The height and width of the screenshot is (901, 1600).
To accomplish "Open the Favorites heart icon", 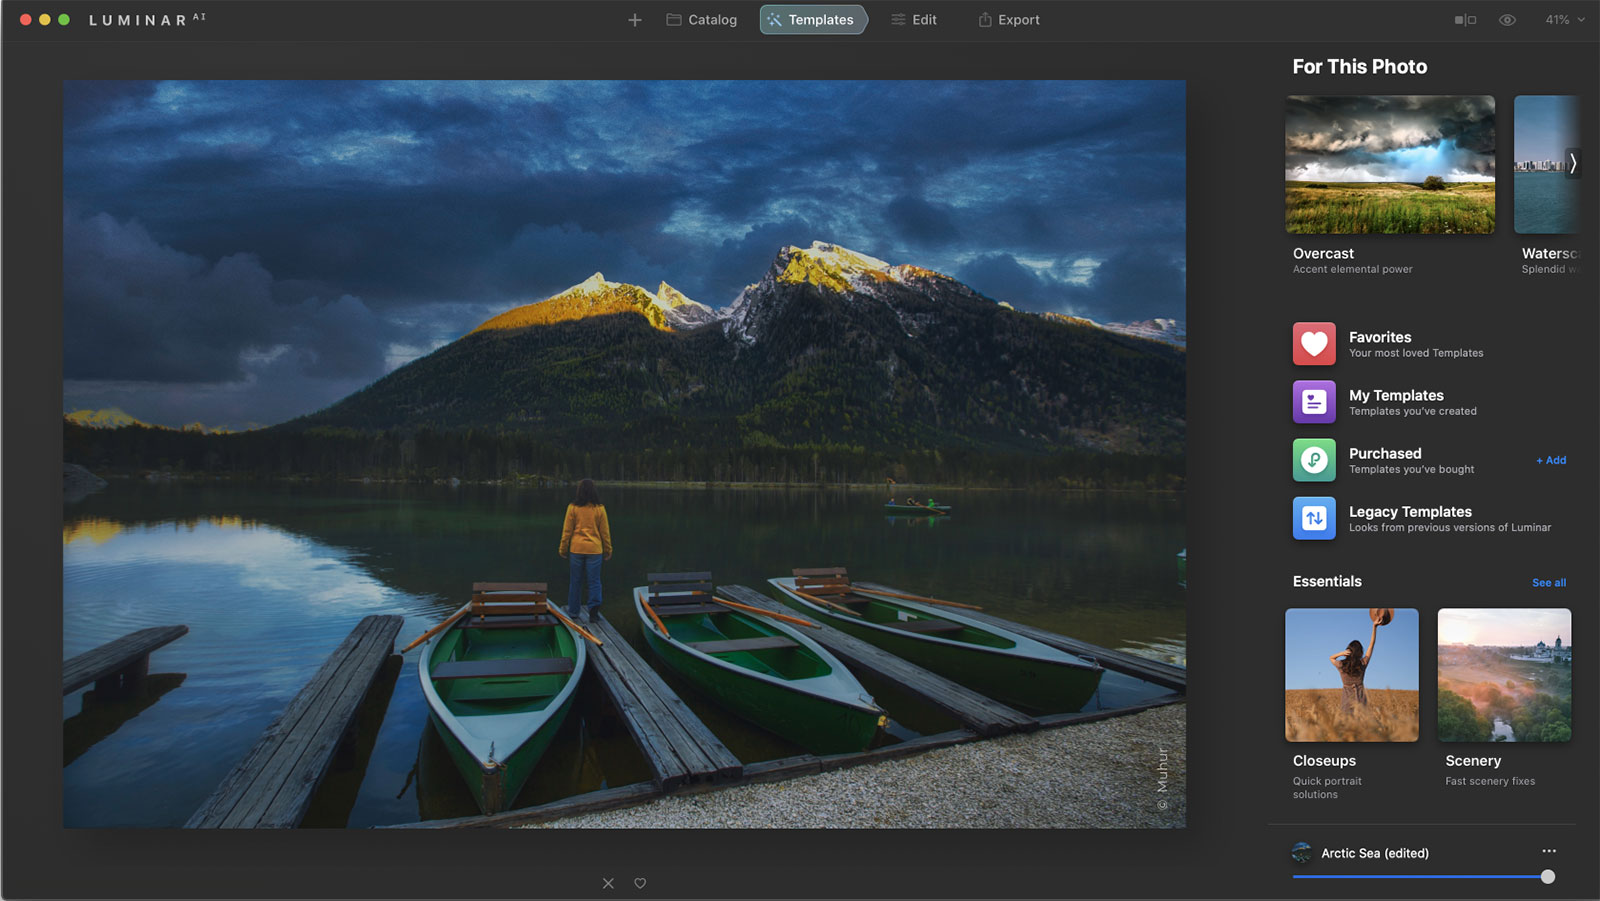I will point(1314,344).
